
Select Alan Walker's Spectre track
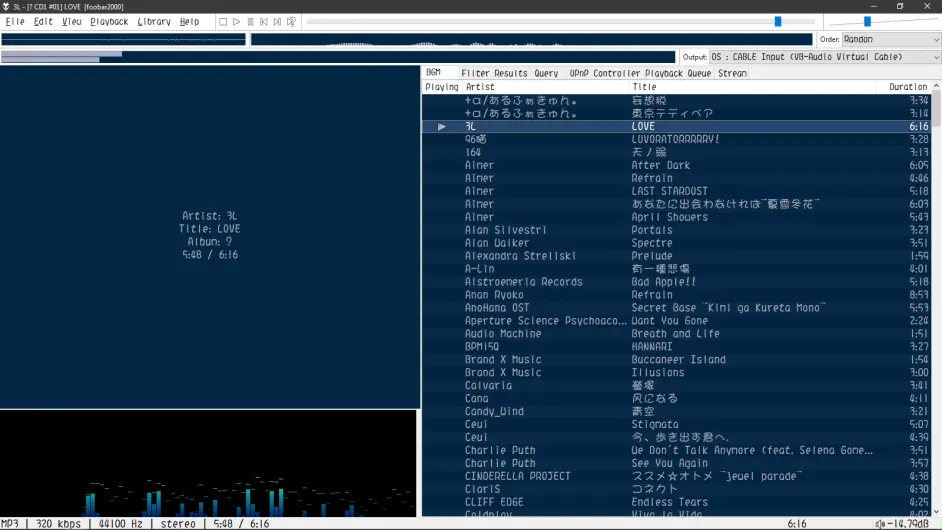[x=676, y=243]
